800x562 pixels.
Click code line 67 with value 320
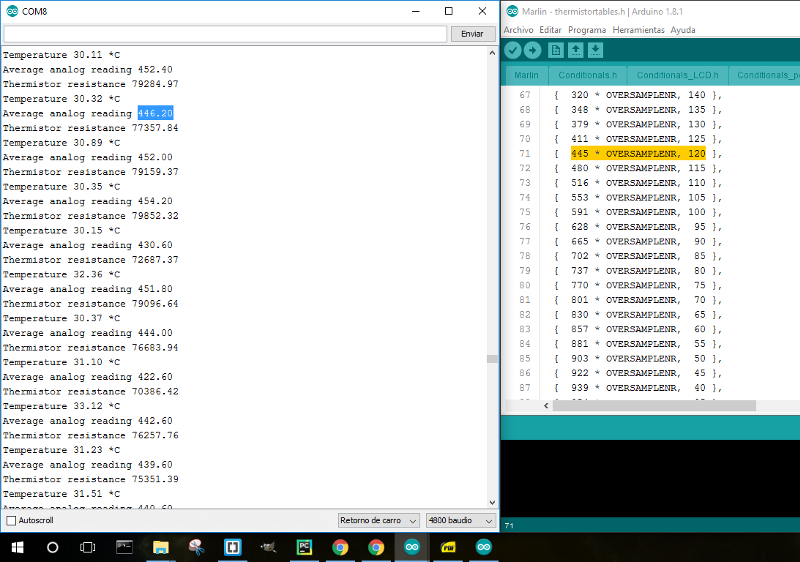tap(638, 95)
